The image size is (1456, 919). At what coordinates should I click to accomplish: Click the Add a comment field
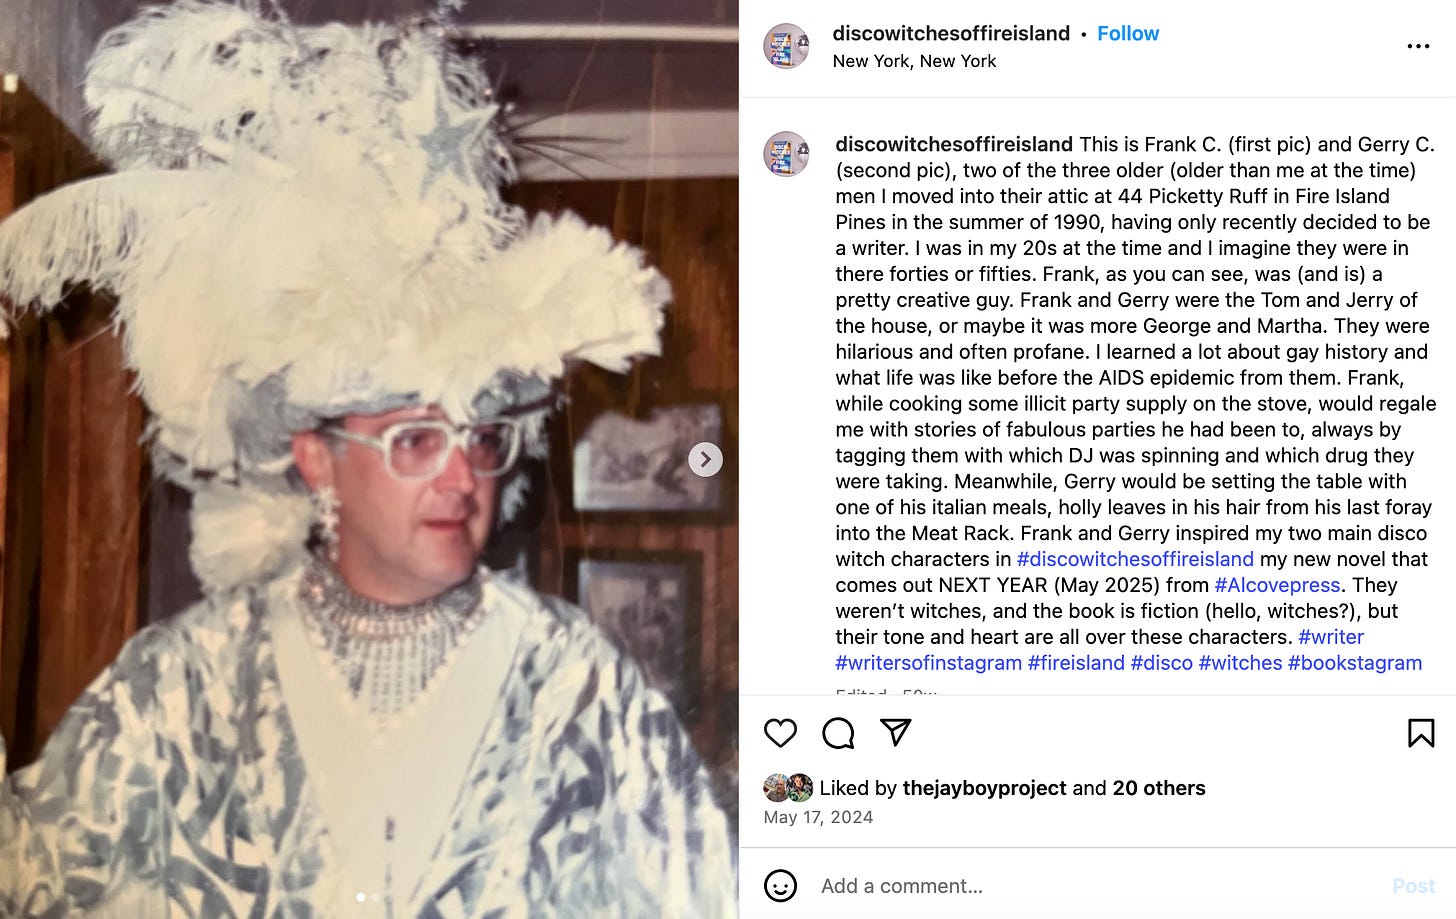point(1095,886)
